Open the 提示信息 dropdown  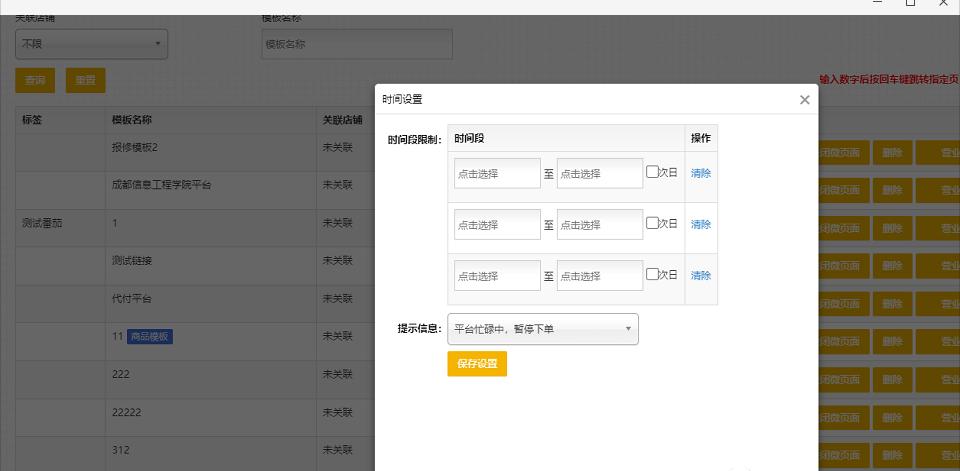[x=543, y=328]
